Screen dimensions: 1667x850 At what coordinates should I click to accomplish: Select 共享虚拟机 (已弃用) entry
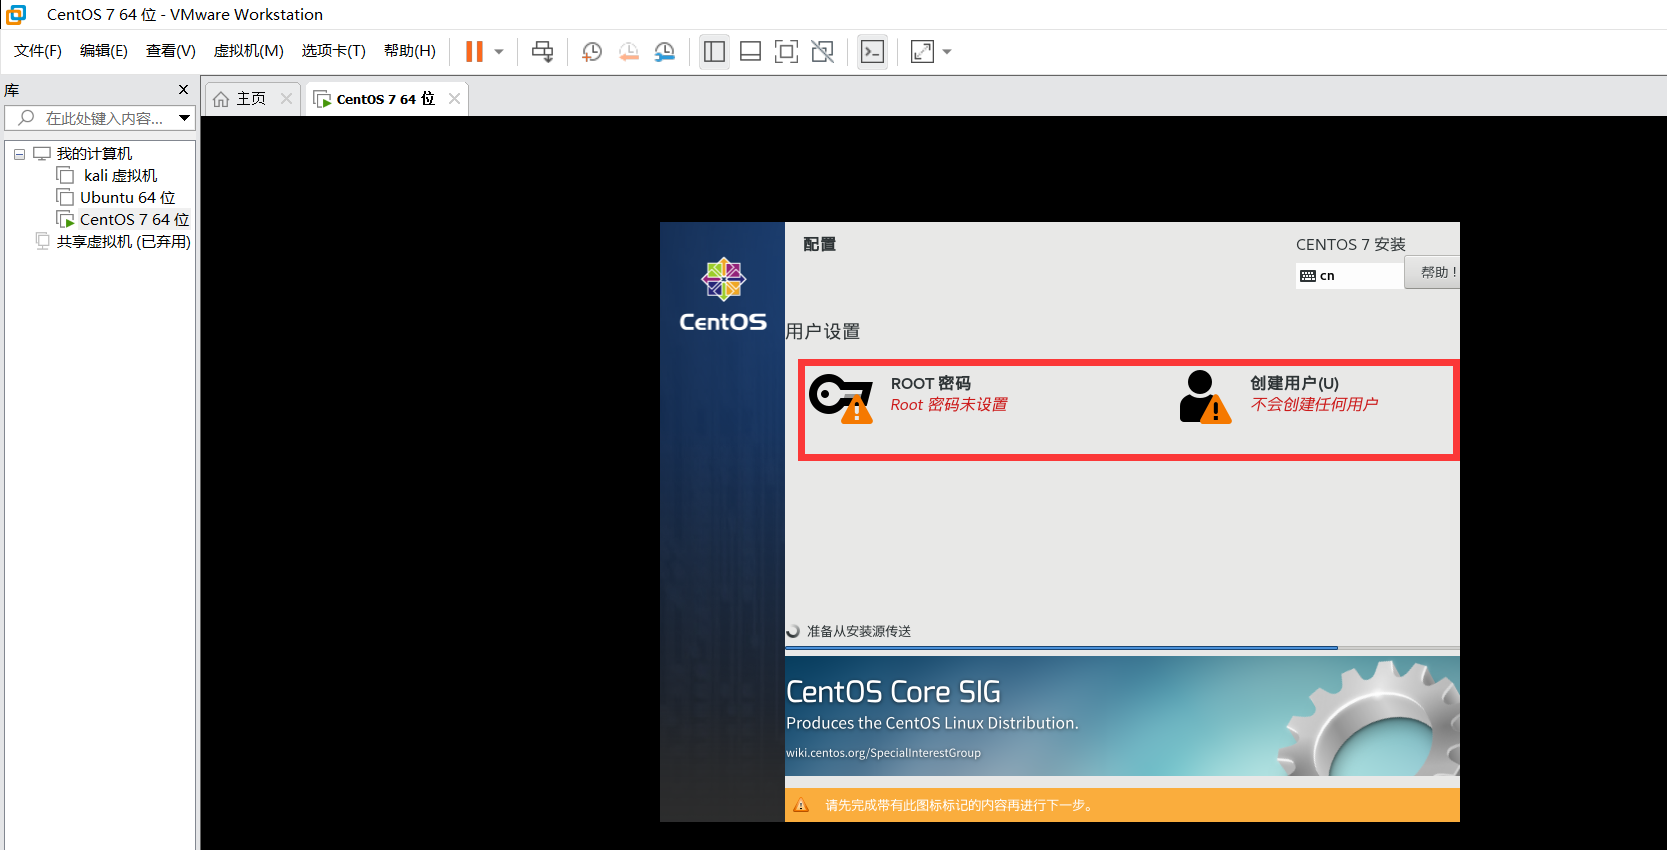pyautogui.click(x=123, y=242)
